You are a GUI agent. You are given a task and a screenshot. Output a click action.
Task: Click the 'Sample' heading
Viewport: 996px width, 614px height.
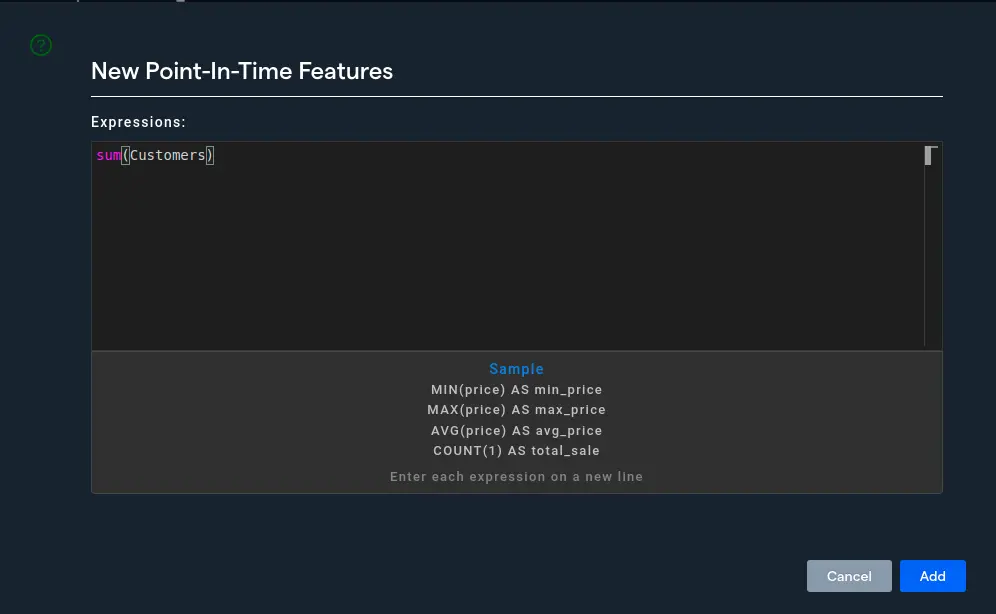coord(516,369)
